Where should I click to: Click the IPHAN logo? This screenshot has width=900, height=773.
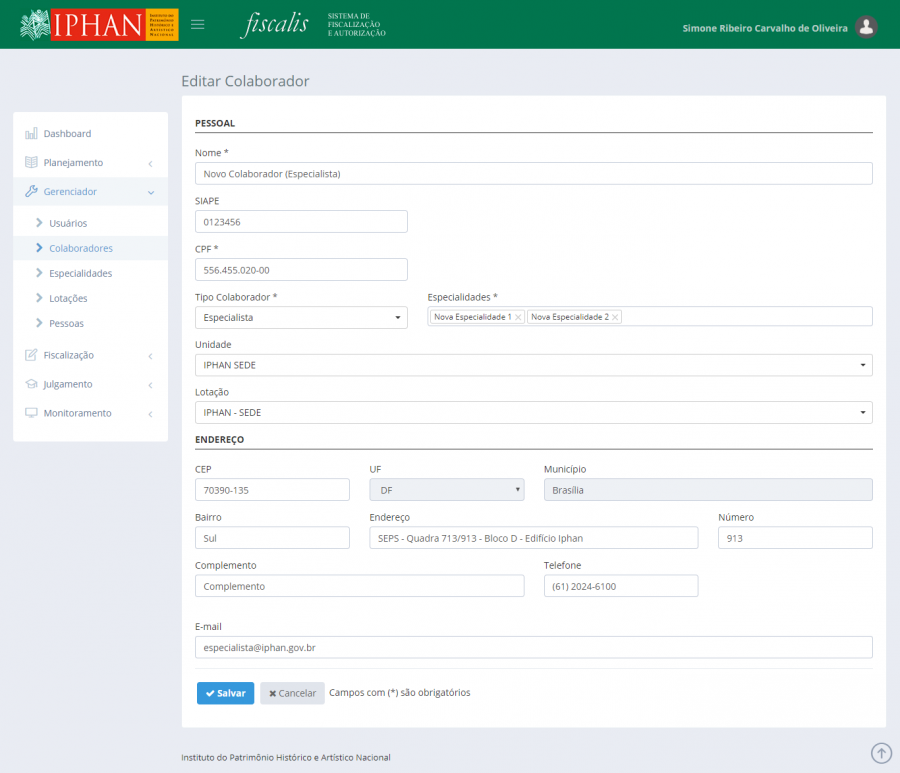click(x=99, y=25)
